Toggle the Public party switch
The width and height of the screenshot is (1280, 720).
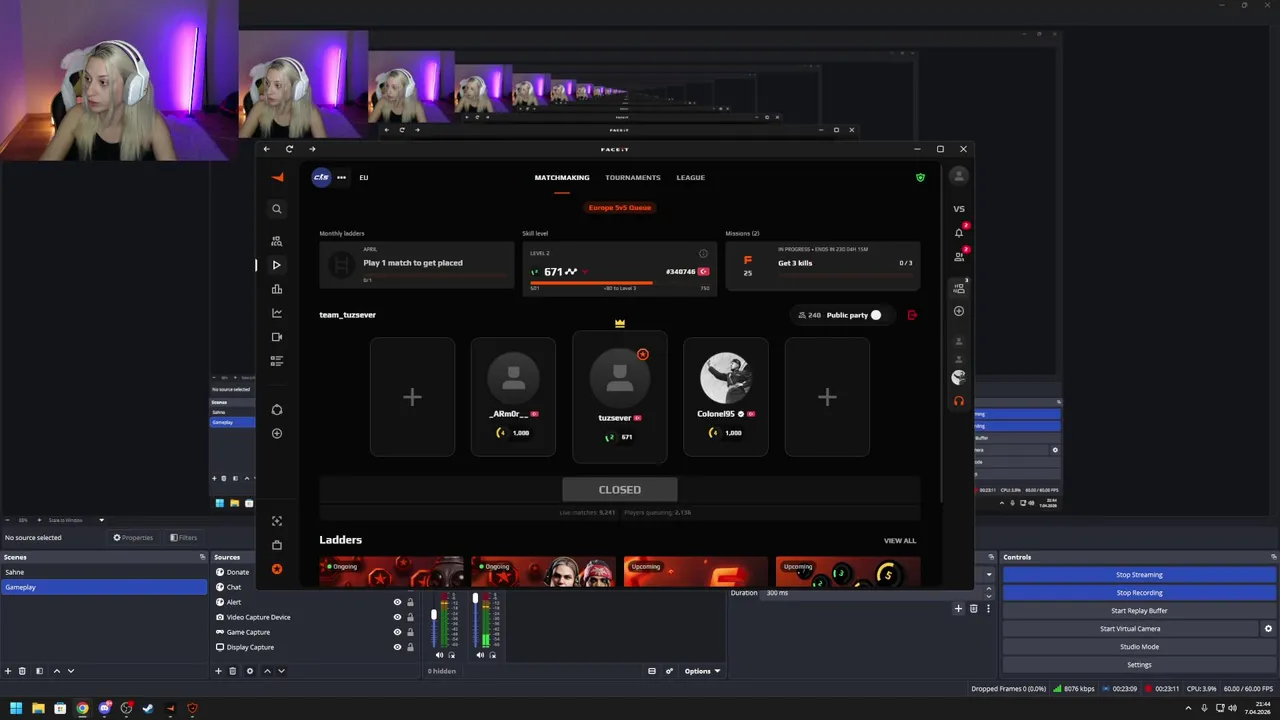(876, 315)
